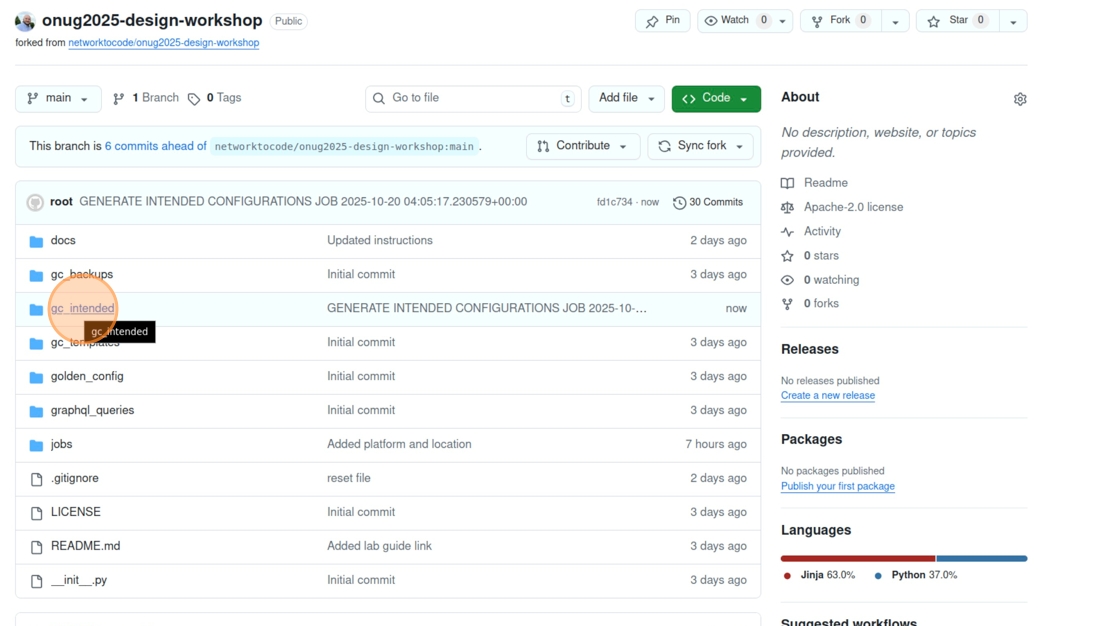Screen dimensions: 1120x626
Task: Focus the Go to file search field
Action: point(473,99)
